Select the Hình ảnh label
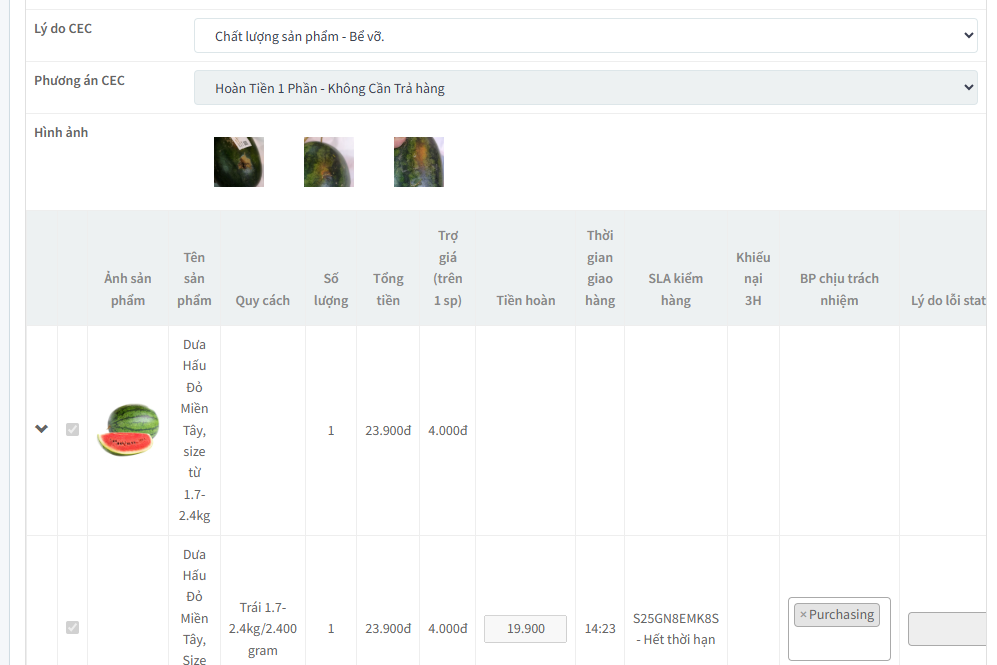Screen dimensions: 997x665 click(x=61, y=132)
